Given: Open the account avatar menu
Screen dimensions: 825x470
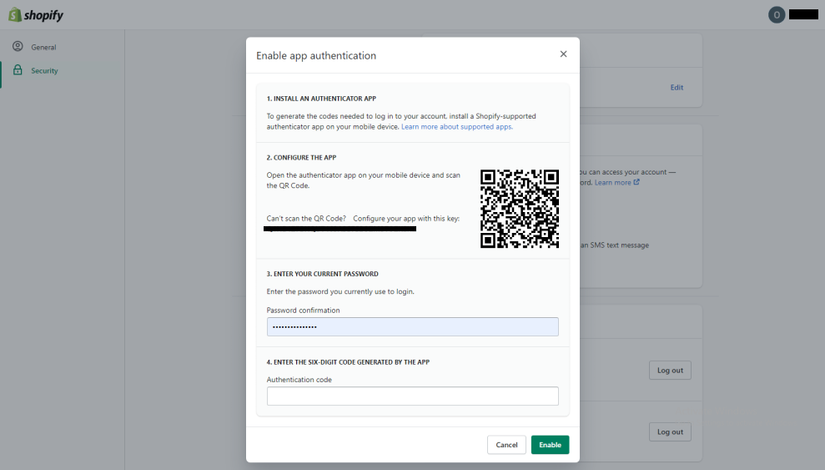Looking at the screenshot, I should tap(776, 15).
